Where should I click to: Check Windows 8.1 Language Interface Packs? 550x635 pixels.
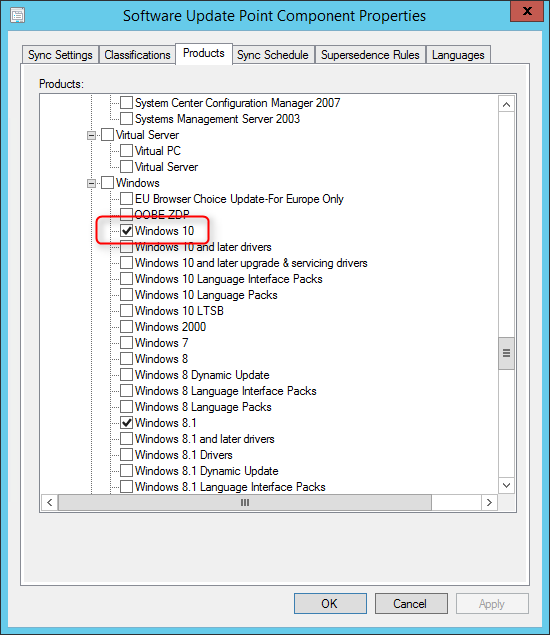tap(126, 487)
